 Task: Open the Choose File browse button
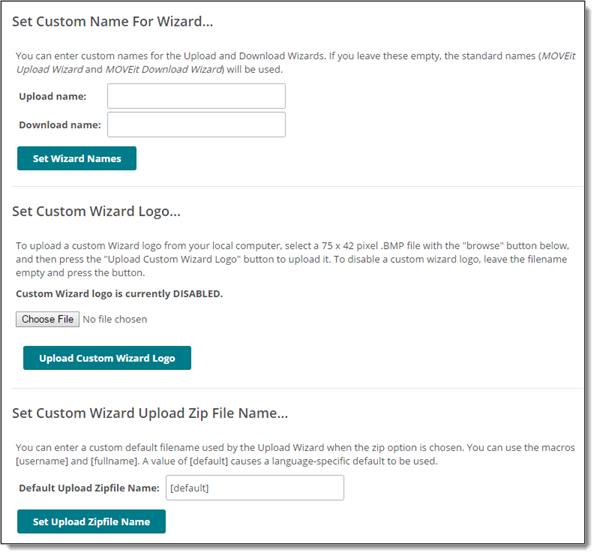tap(48, 319)
